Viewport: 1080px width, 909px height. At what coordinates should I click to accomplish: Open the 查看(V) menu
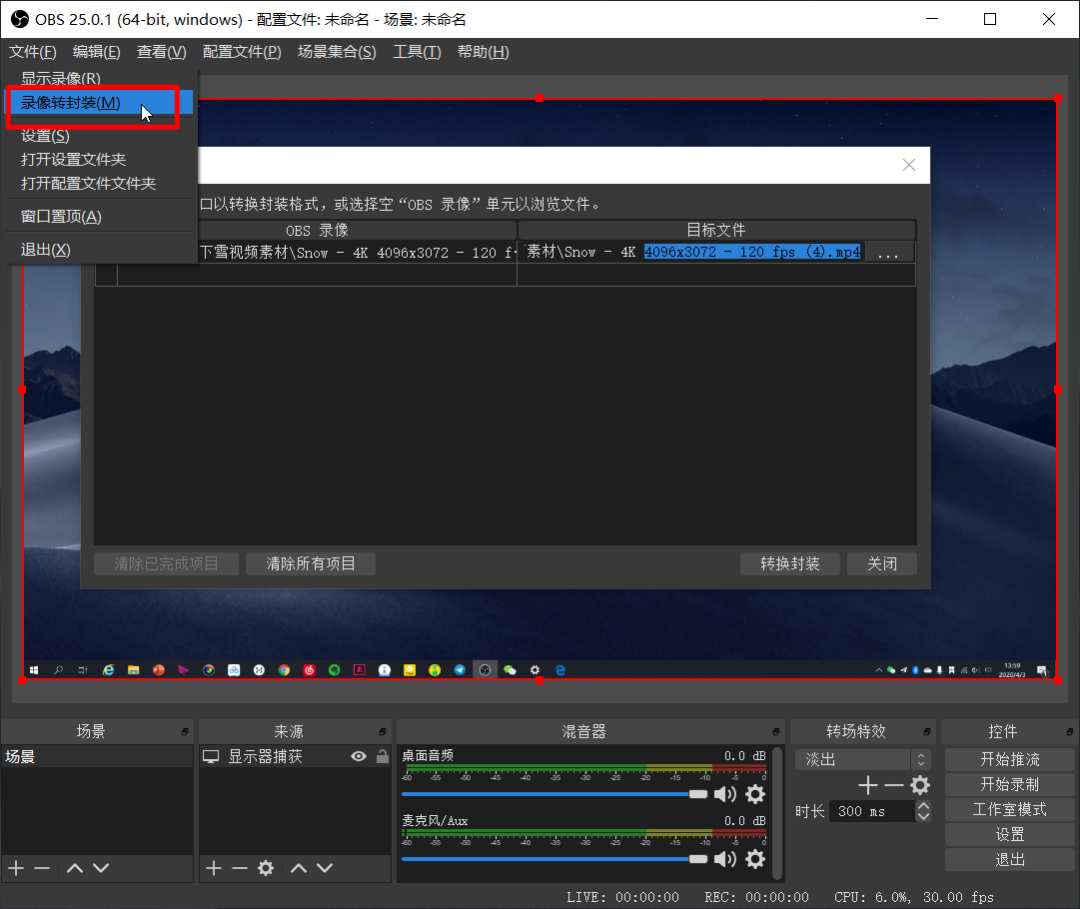(x=161, y=52)
